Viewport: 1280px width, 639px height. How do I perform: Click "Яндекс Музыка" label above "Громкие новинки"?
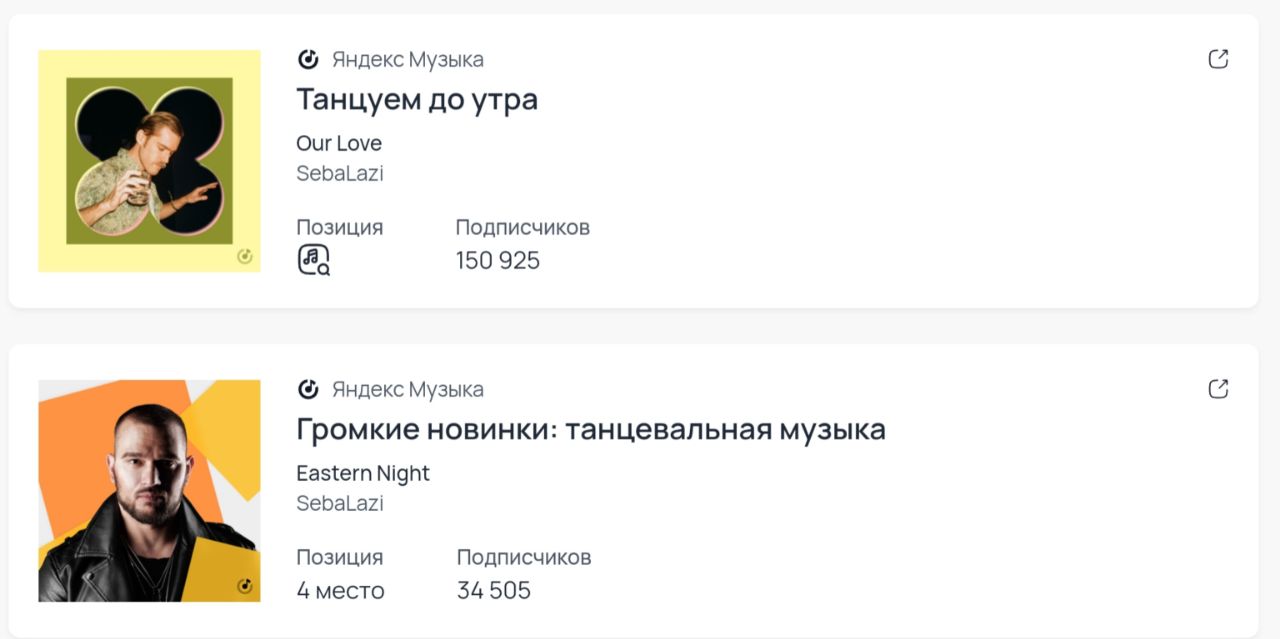[x=408, y=390]
